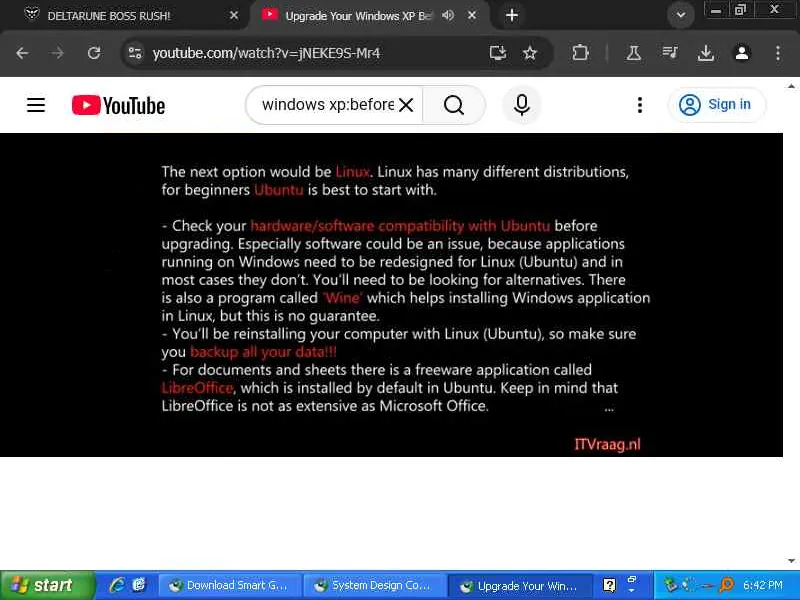
Task: Run YouTube search with magnifier button
Action: pos(454,105)
